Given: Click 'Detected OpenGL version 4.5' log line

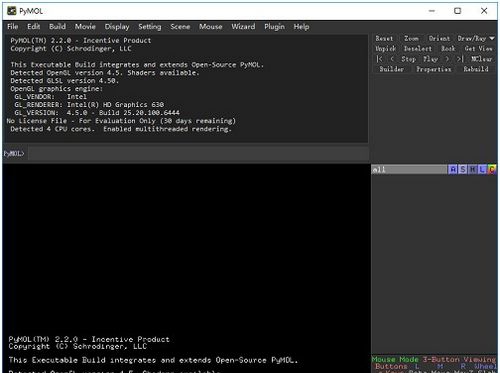Looking at the screenshot, I should 105,73.
